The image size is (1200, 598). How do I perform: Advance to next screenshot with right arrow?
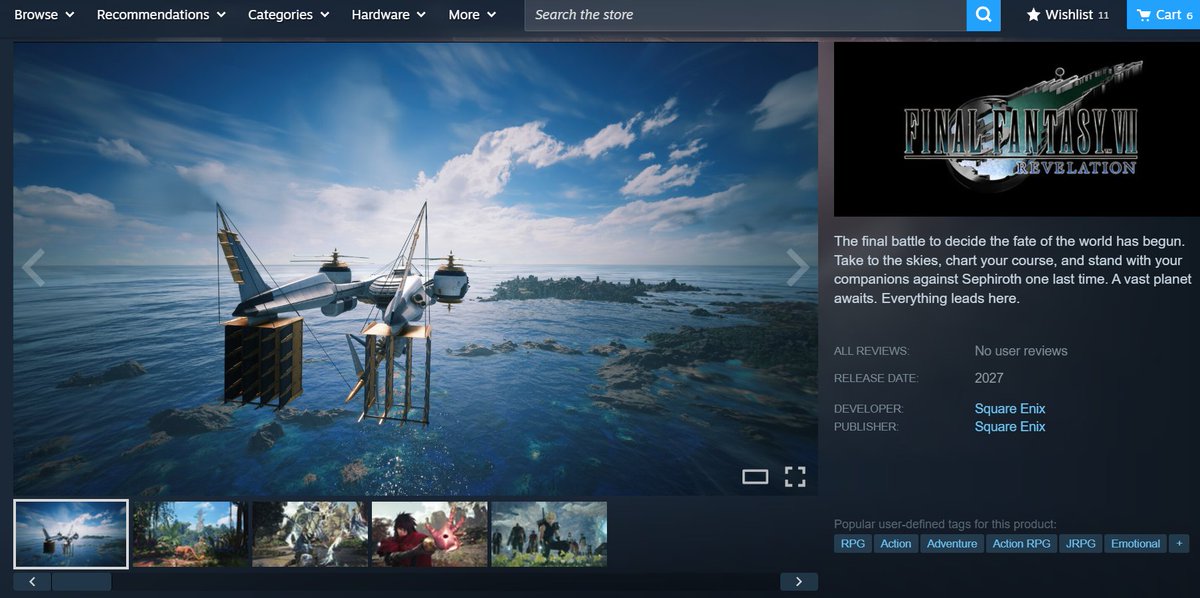(x=797, y=267)
